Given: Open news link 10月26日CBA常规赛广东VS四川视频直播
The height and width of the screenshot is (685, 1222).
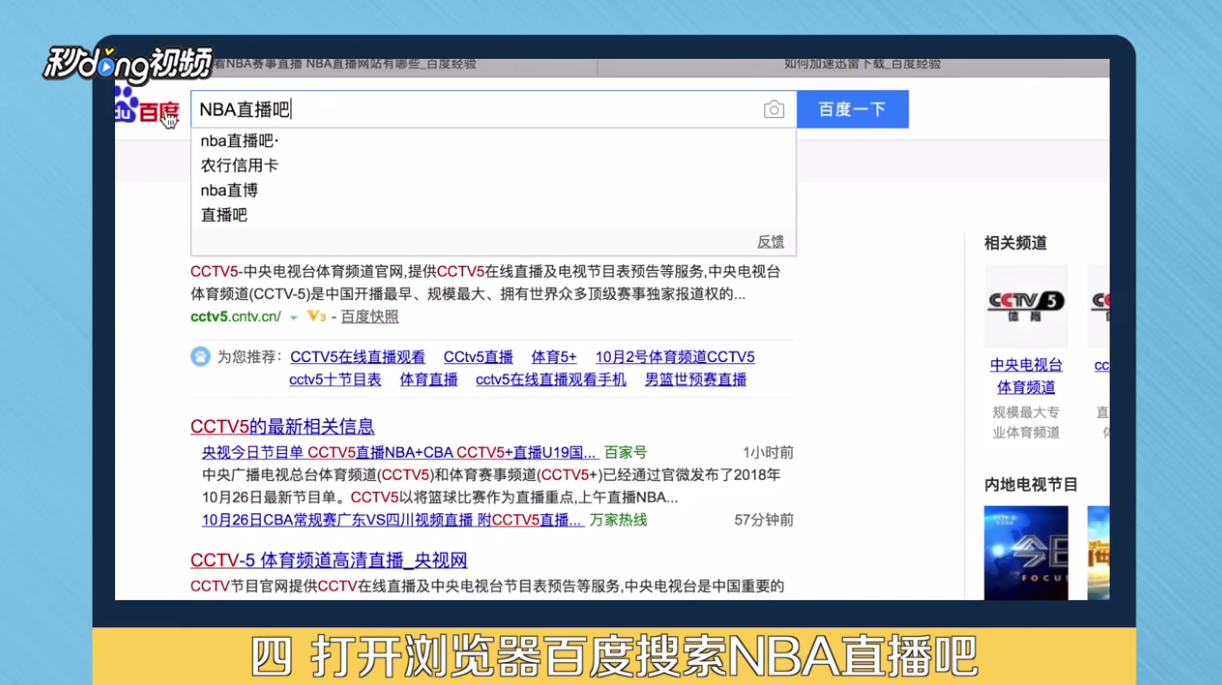Looking at the screenshot, I should coord(392,520).
